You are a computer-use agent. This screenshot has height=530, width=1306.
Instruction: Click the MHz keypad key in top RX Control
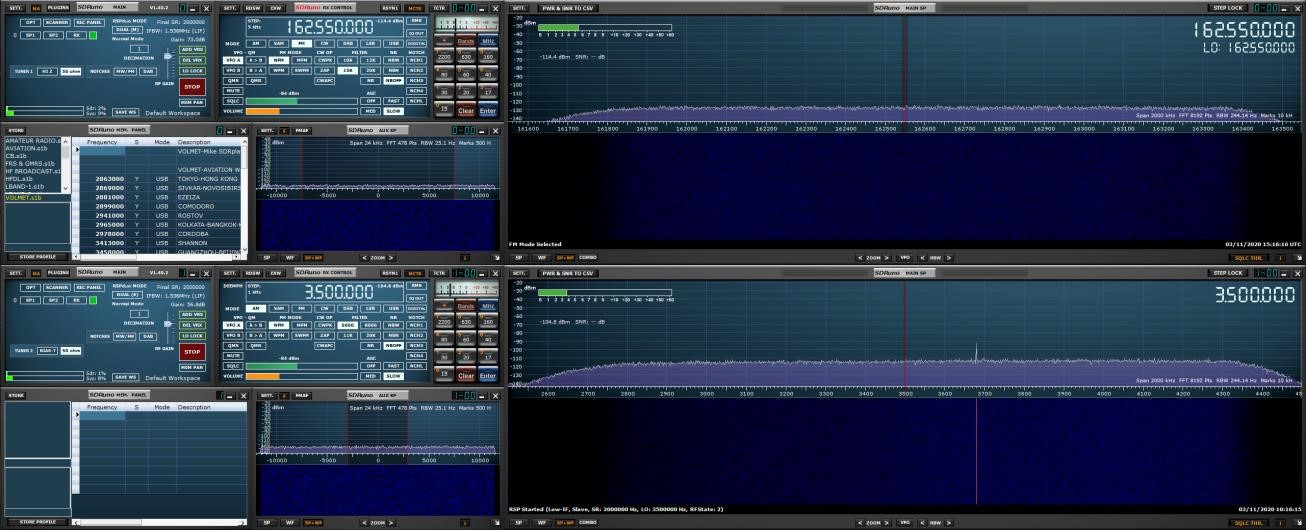pos(488,42)
